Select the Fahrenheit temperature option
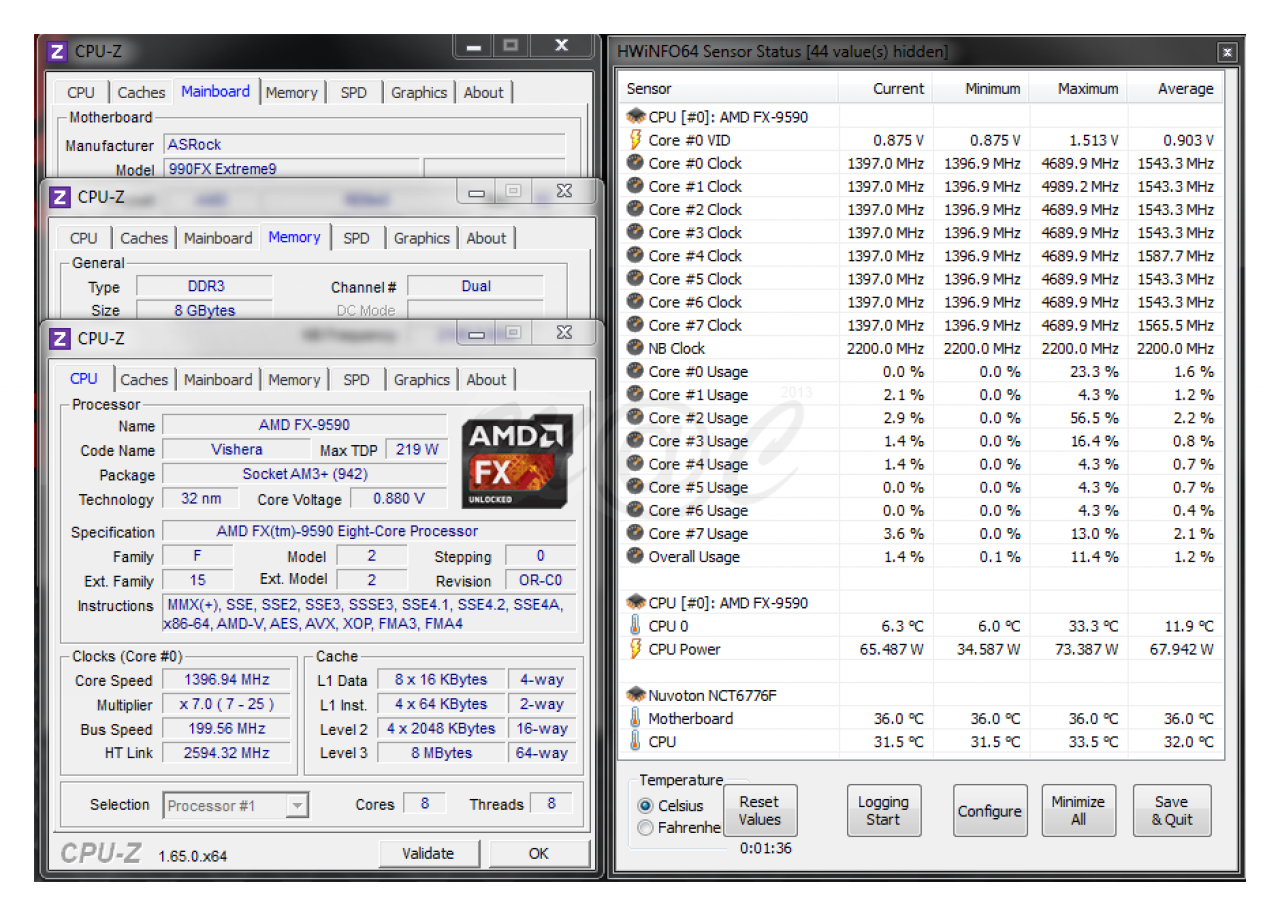The width and height of the screenshot is (1280, 916). (645, 828)
